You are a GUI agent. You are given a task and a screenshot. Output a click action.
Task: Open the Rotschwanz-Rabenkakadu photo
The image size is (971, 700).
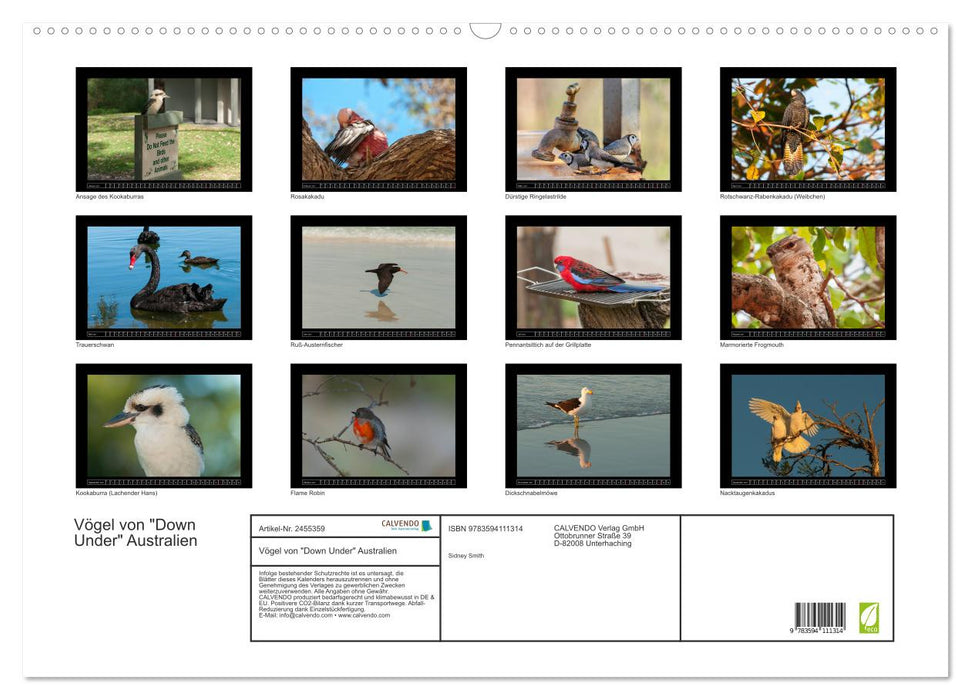808,129
